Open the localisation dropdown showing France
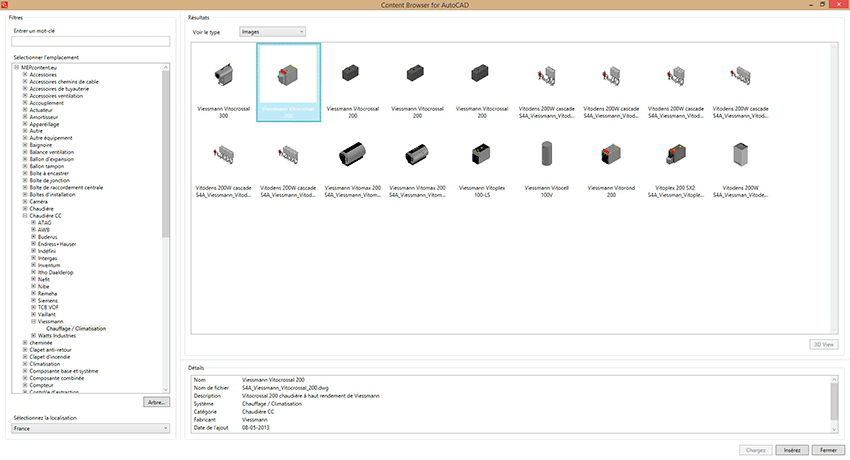 coord(91,429)
